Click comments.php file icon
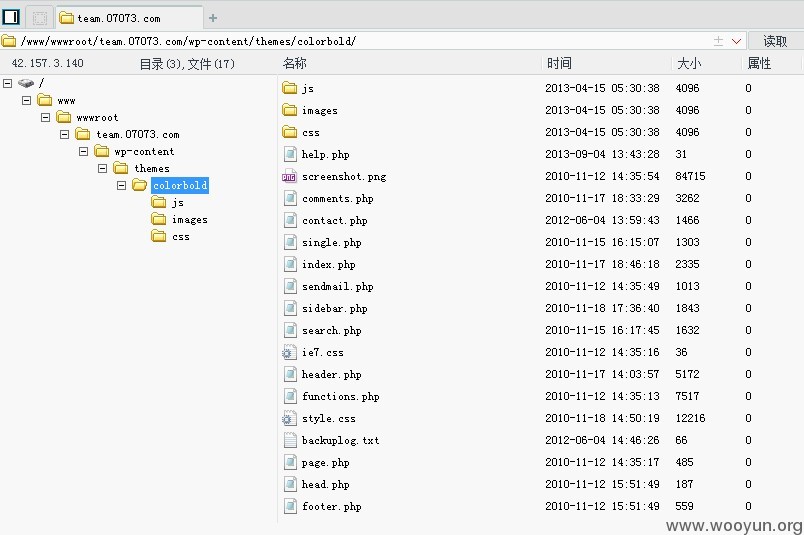Screen dimensions: 804x535 coord(290,198)
